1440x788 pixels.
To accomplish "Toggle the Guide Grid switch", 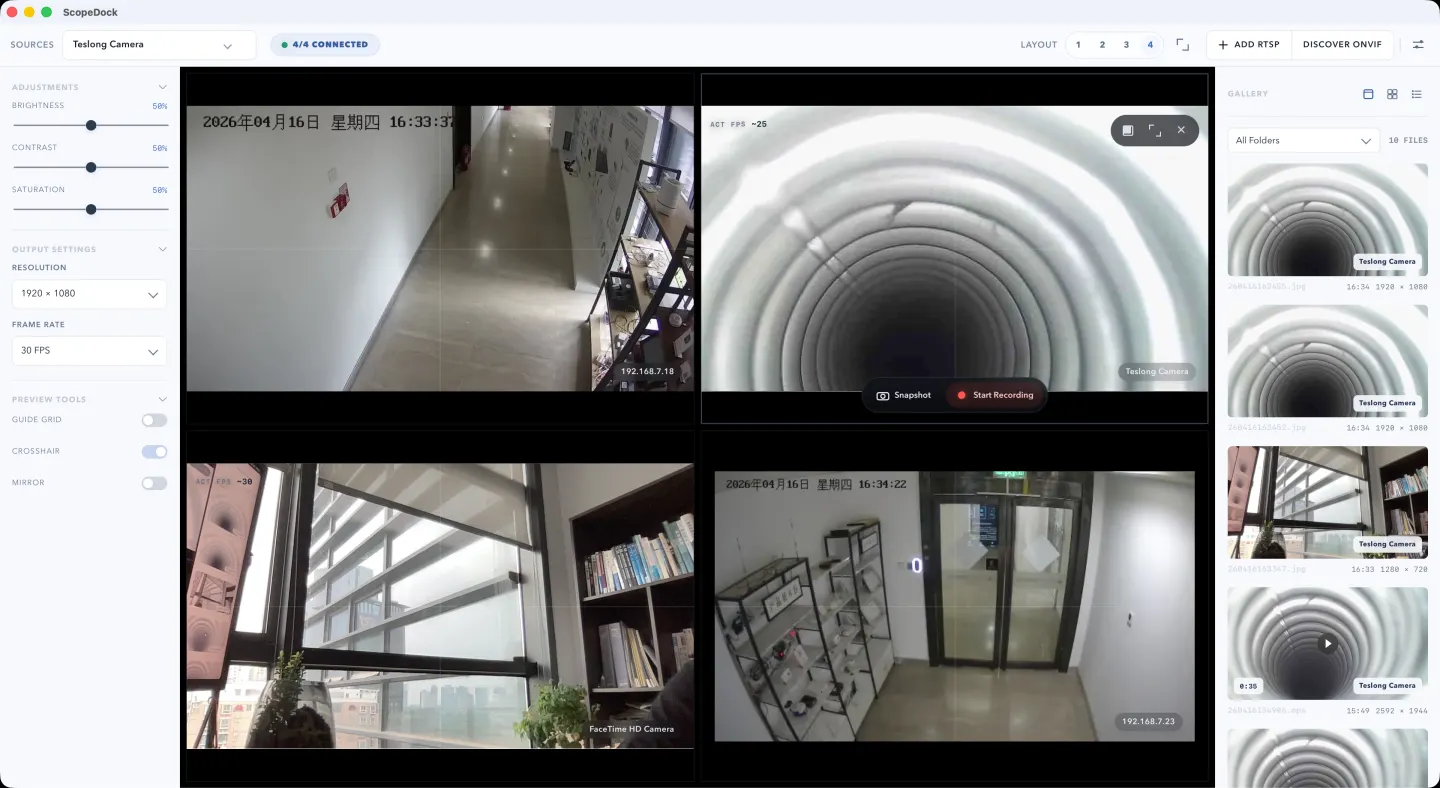I will click(x=154, y=420).
